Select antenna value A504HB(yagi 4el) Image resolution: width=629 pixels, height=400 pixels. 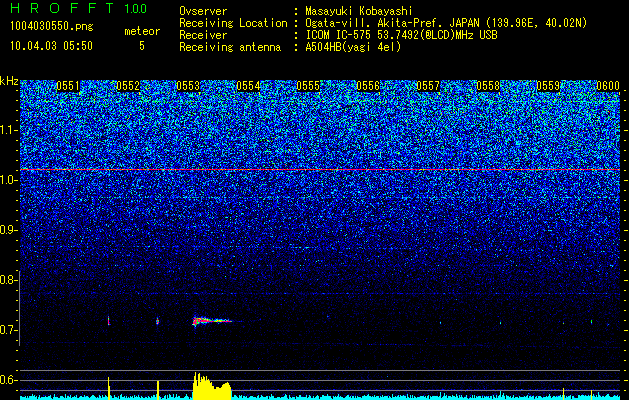[x=353, y=47]
